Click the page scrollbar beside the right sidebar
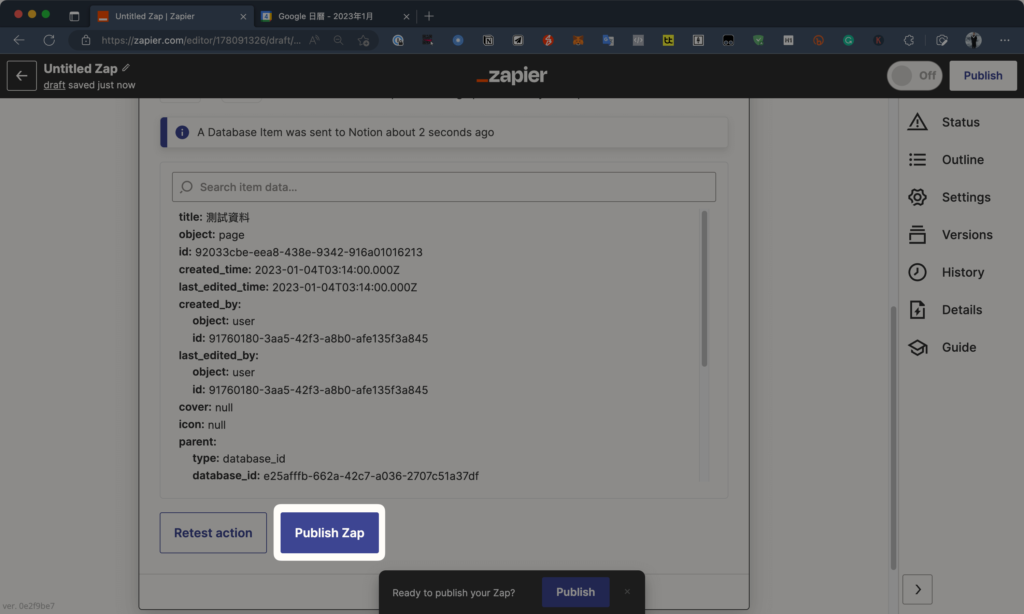This screenshot has height=614, width=1024. click(893, 438)
